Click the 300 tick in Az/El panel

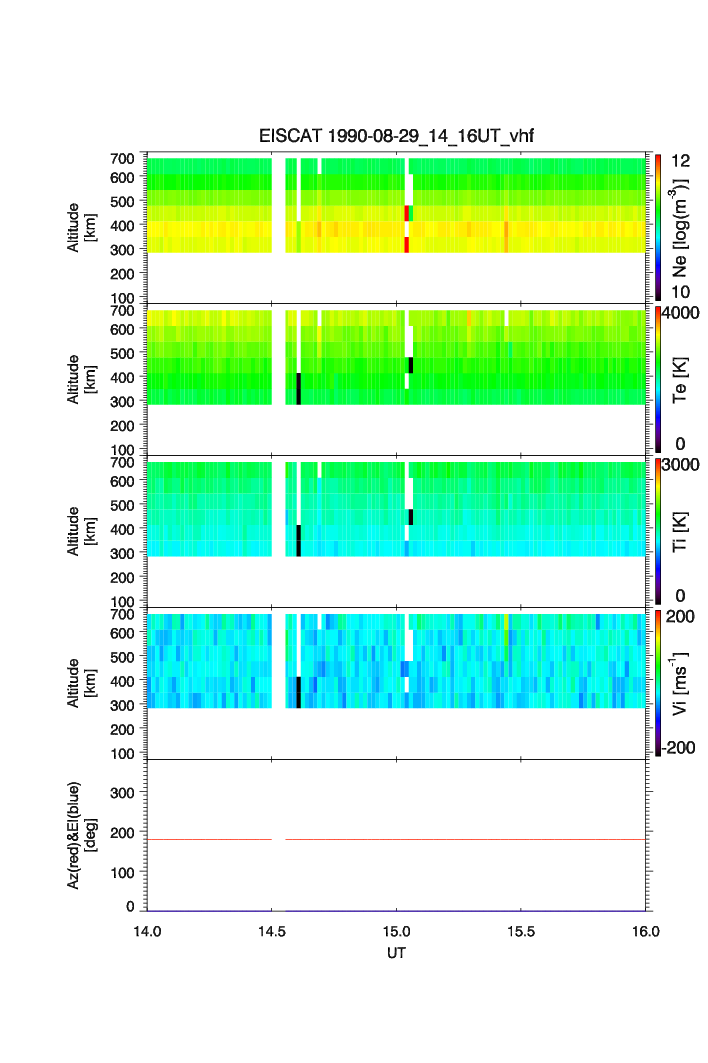123,793
